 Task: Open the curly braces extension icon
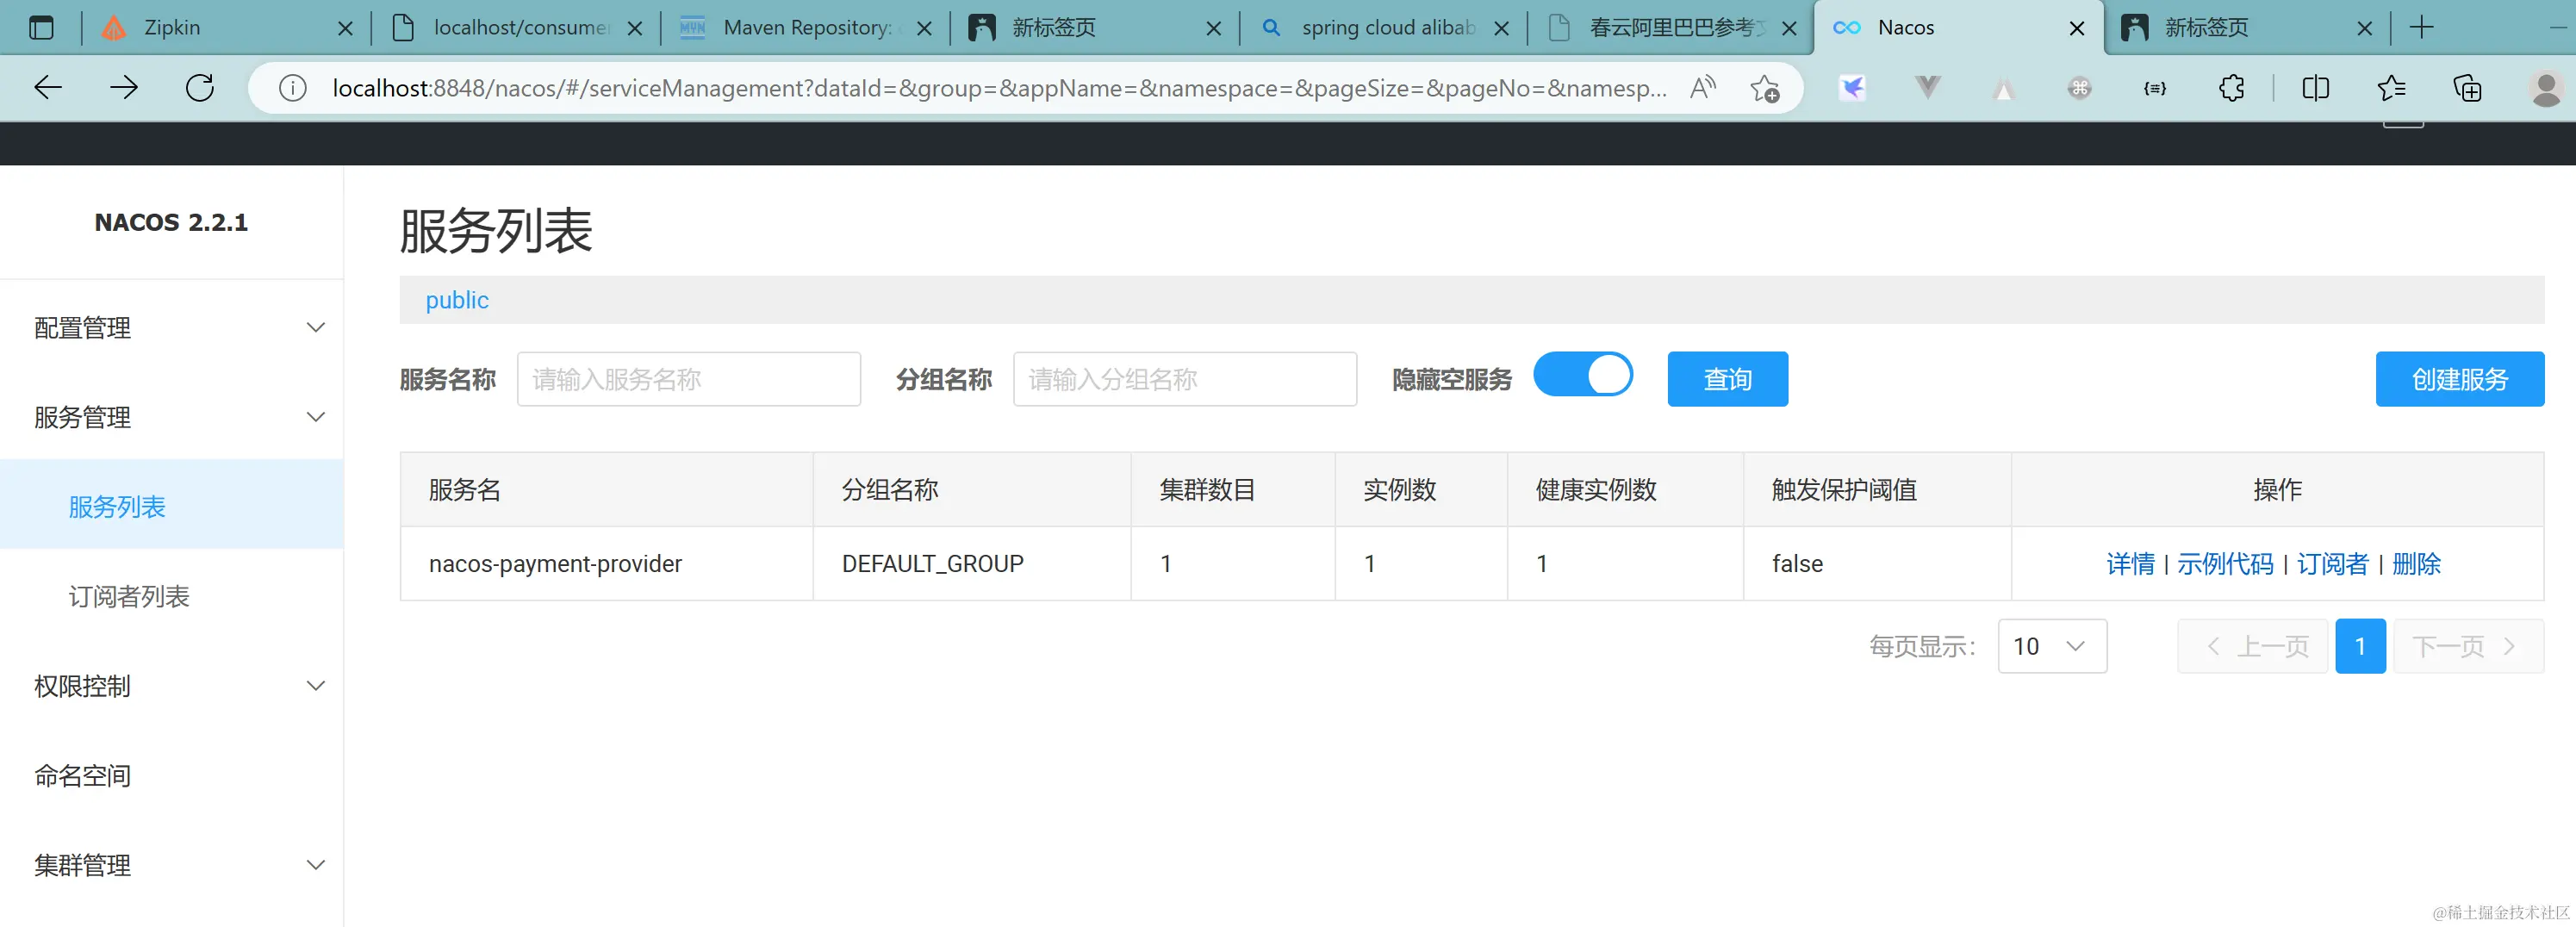[2155, 88]
